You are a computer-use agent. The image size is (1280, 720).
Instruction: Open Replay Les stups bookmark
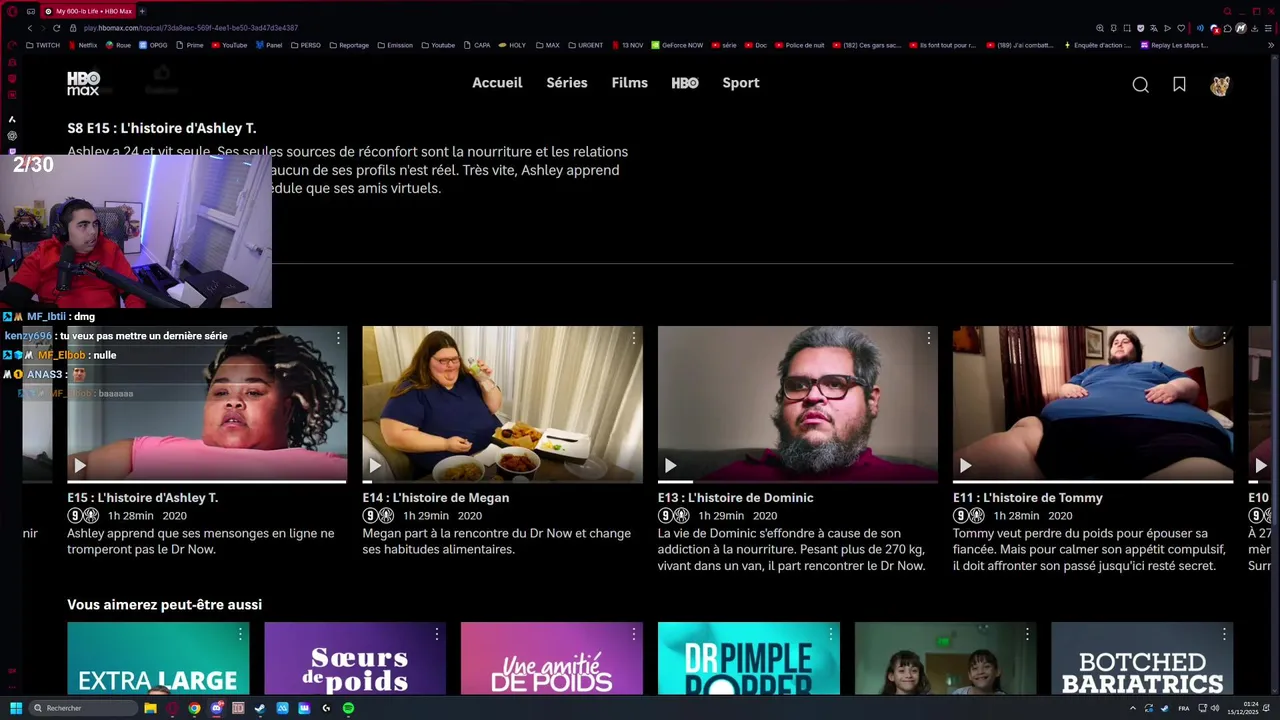1174,45
